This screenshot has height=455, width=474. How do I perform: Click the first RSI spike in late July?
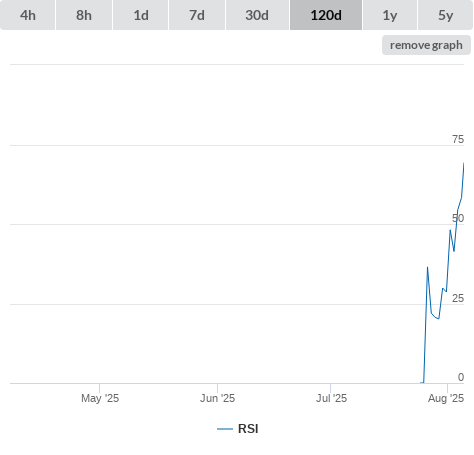427,267
